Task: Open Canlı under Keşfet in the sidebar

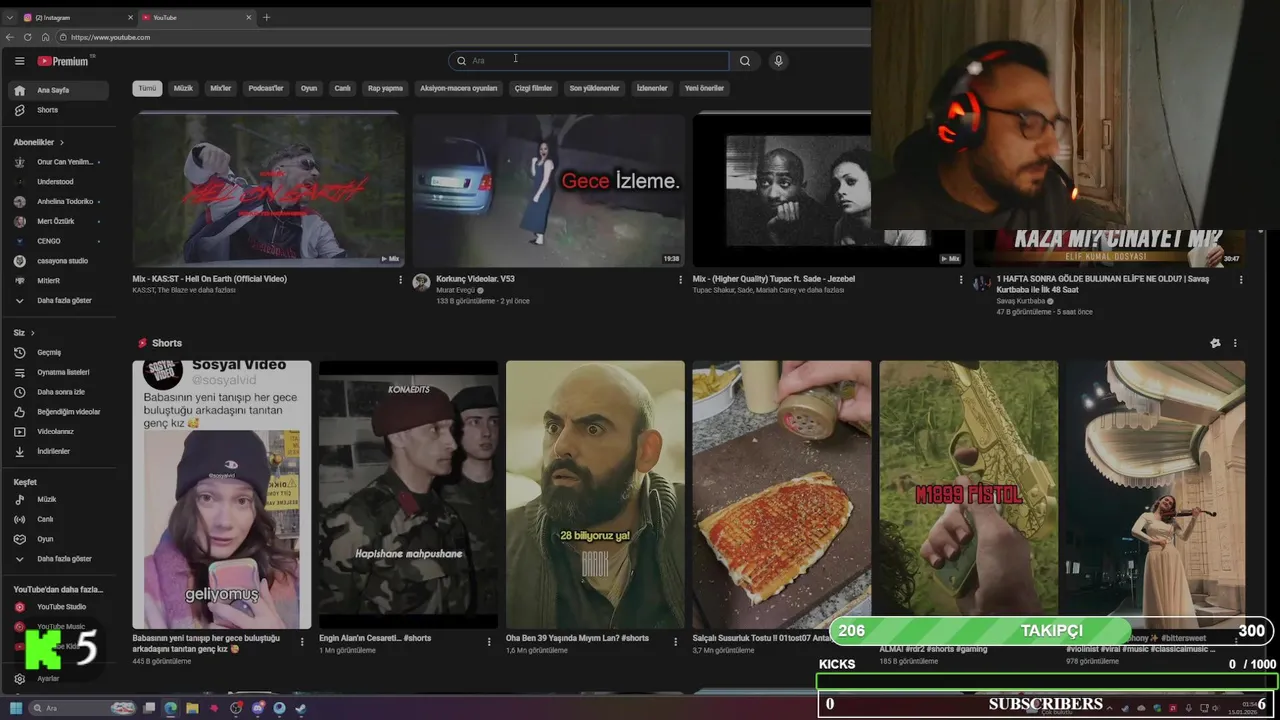Action: [x=58, y=519]
